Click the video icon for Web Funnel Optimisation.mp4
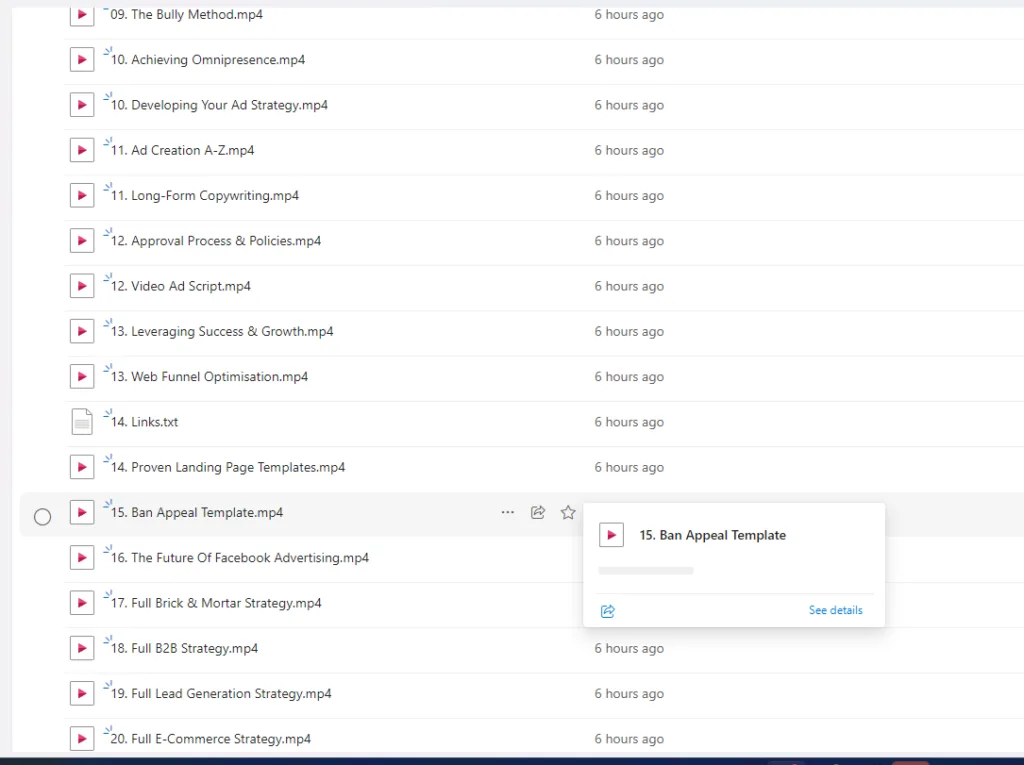The width and height of the screenshot is (1024, 765). tap(81, 377)
